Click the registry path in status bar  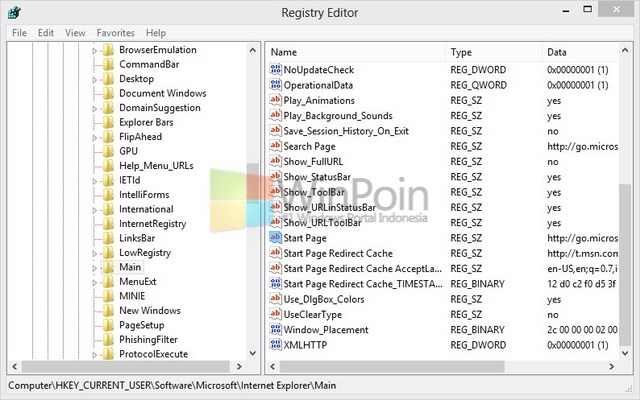[x=172, y=385]
